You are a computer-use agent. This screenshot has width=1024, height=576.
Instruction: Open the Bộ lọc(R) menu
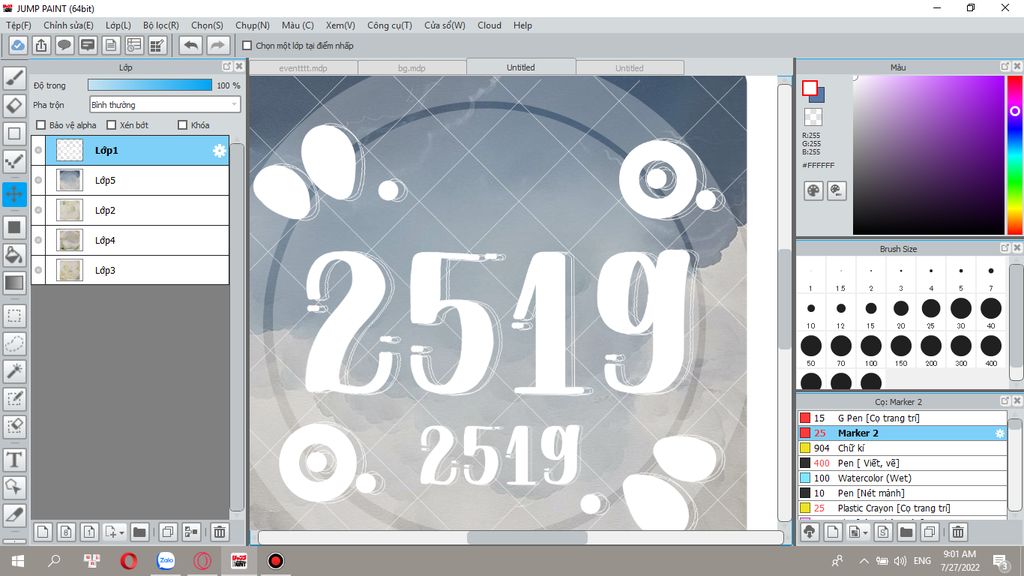click(x=161, y=25)
